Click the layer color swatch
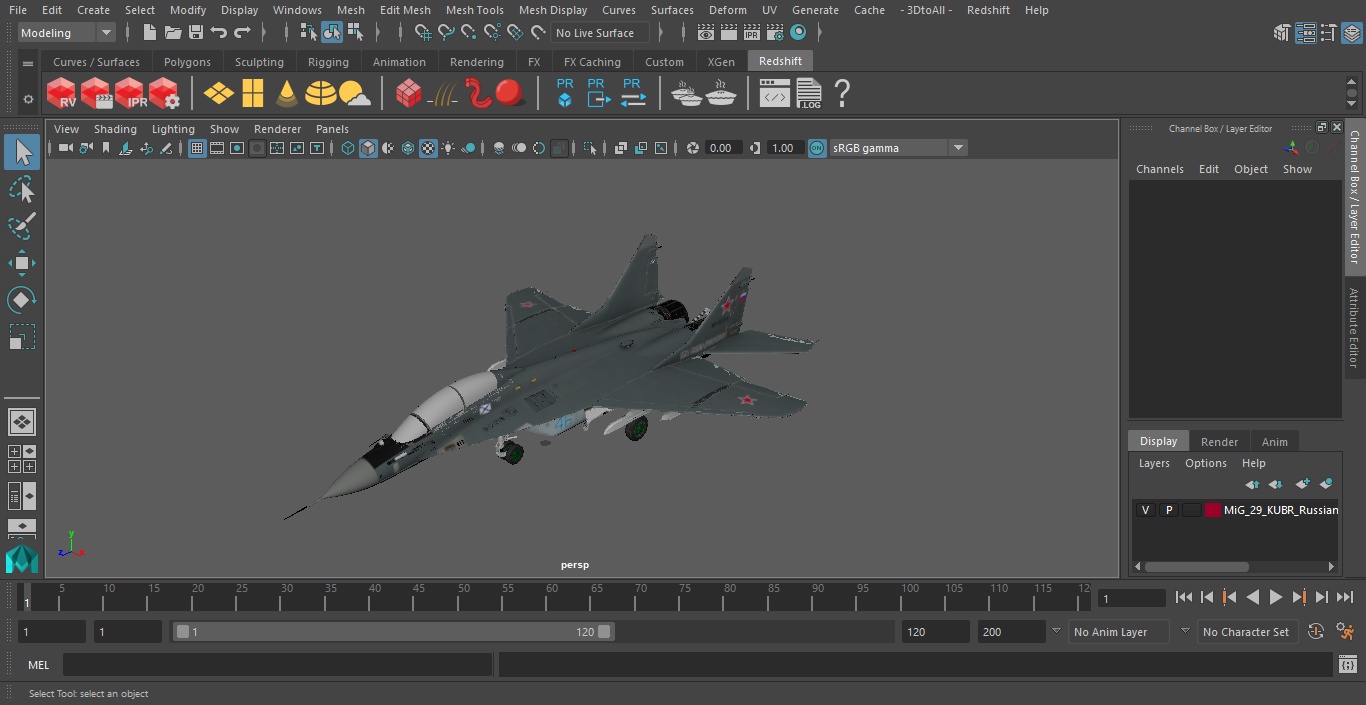The image size is (1366, 705). point(1213,510)
